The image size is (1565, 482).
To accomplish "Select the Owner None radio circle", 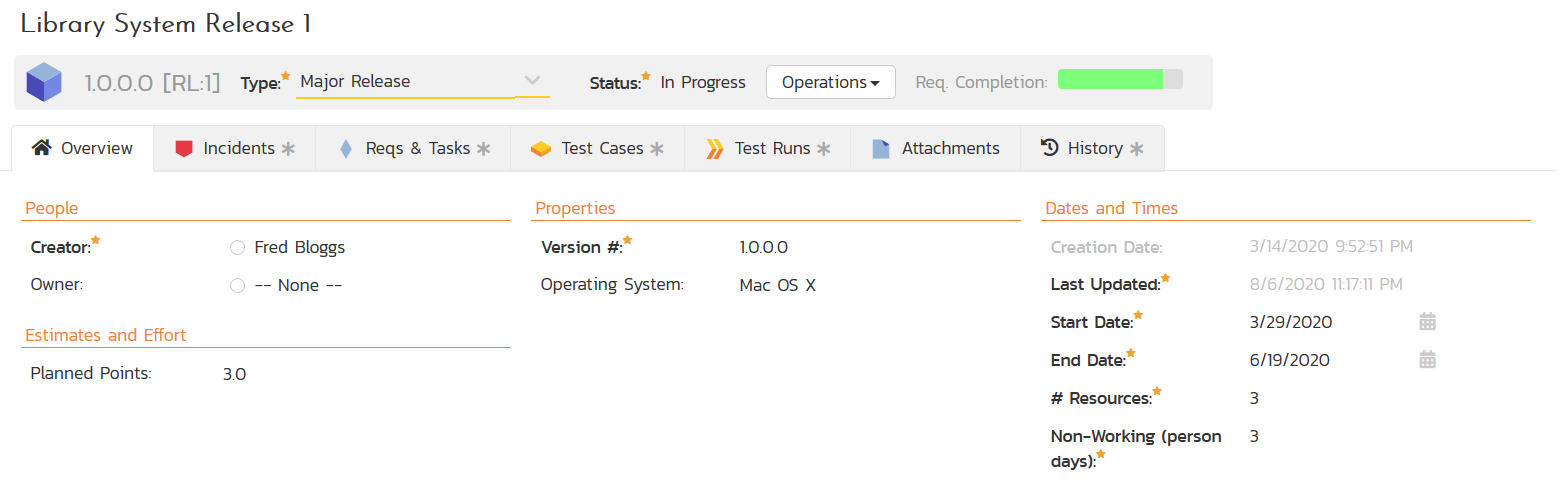I will pos(237,286).
